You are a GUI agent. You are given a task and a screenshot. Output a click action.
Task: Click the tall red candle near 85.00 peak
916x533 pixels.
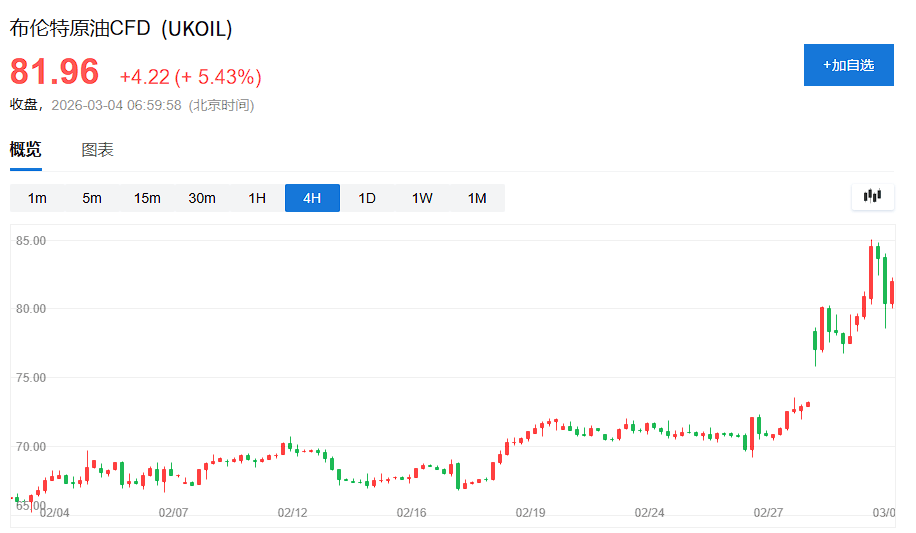(871, 270)
